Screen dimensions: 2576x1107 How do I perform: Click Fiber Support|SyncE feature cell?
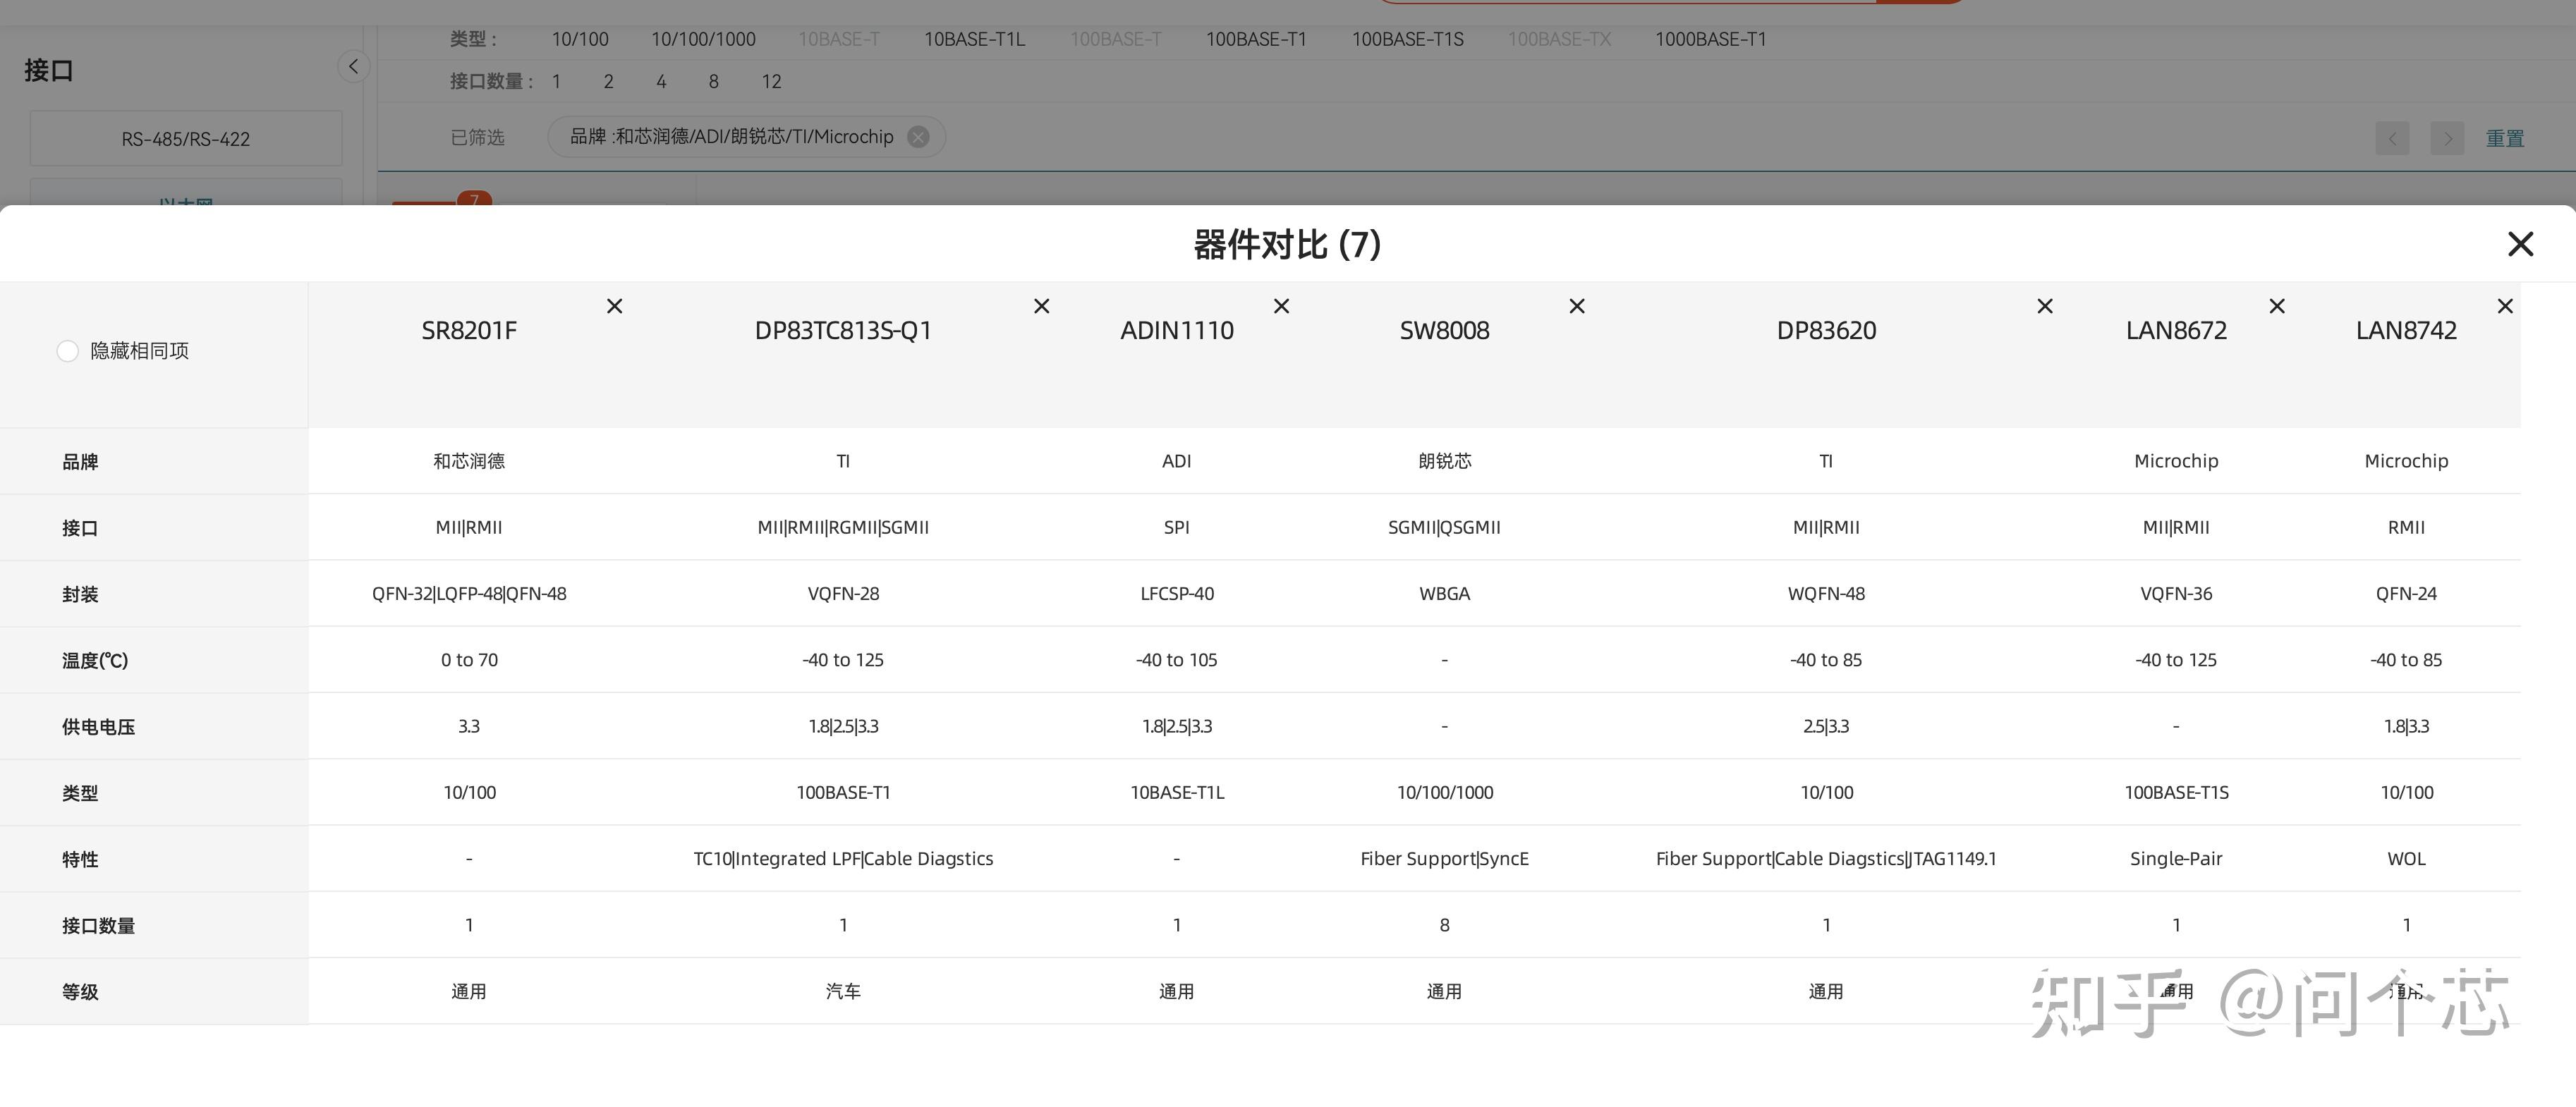point(1444,859)
